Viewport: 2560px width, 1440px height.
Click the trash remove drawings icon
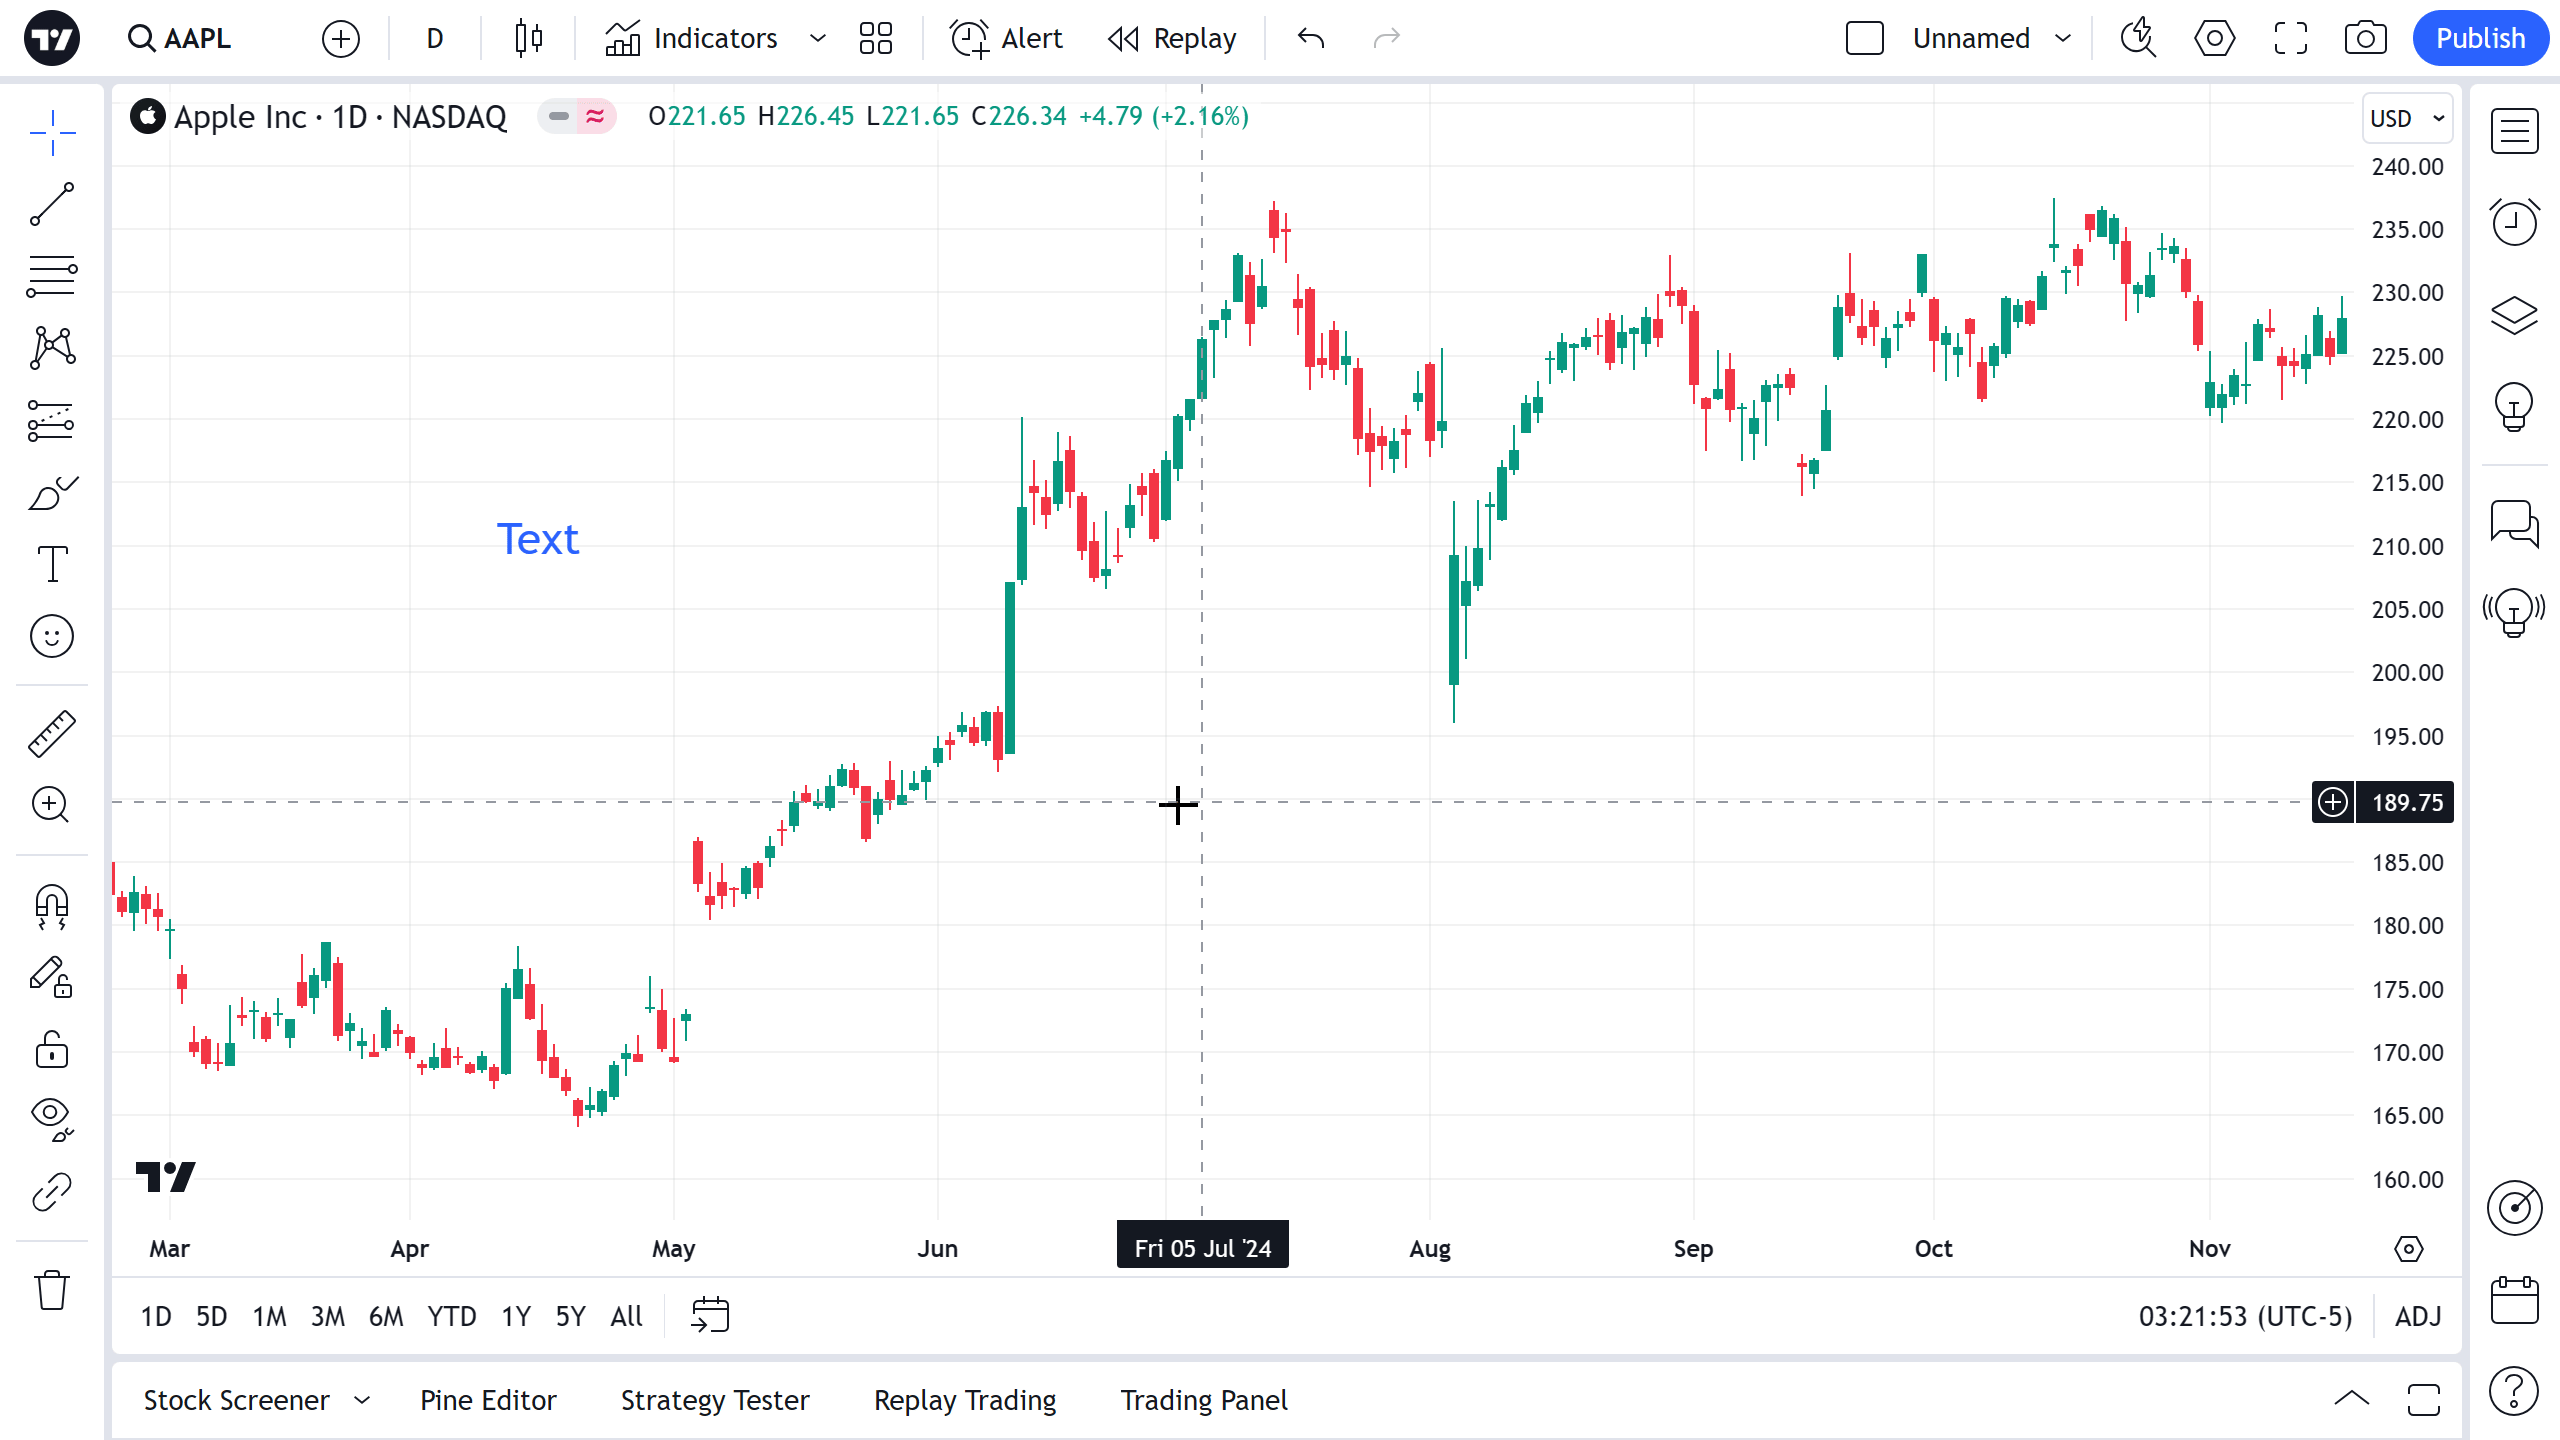(x=52, y=1290)
